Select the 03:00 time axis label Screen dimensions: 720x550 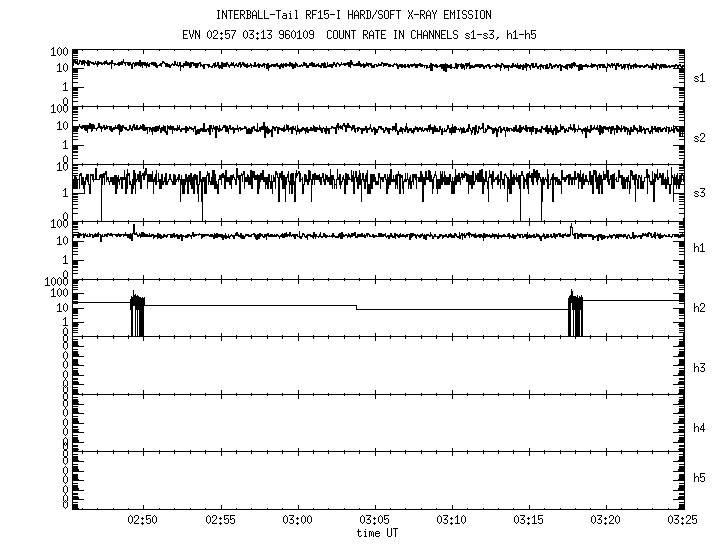(298, 521)
